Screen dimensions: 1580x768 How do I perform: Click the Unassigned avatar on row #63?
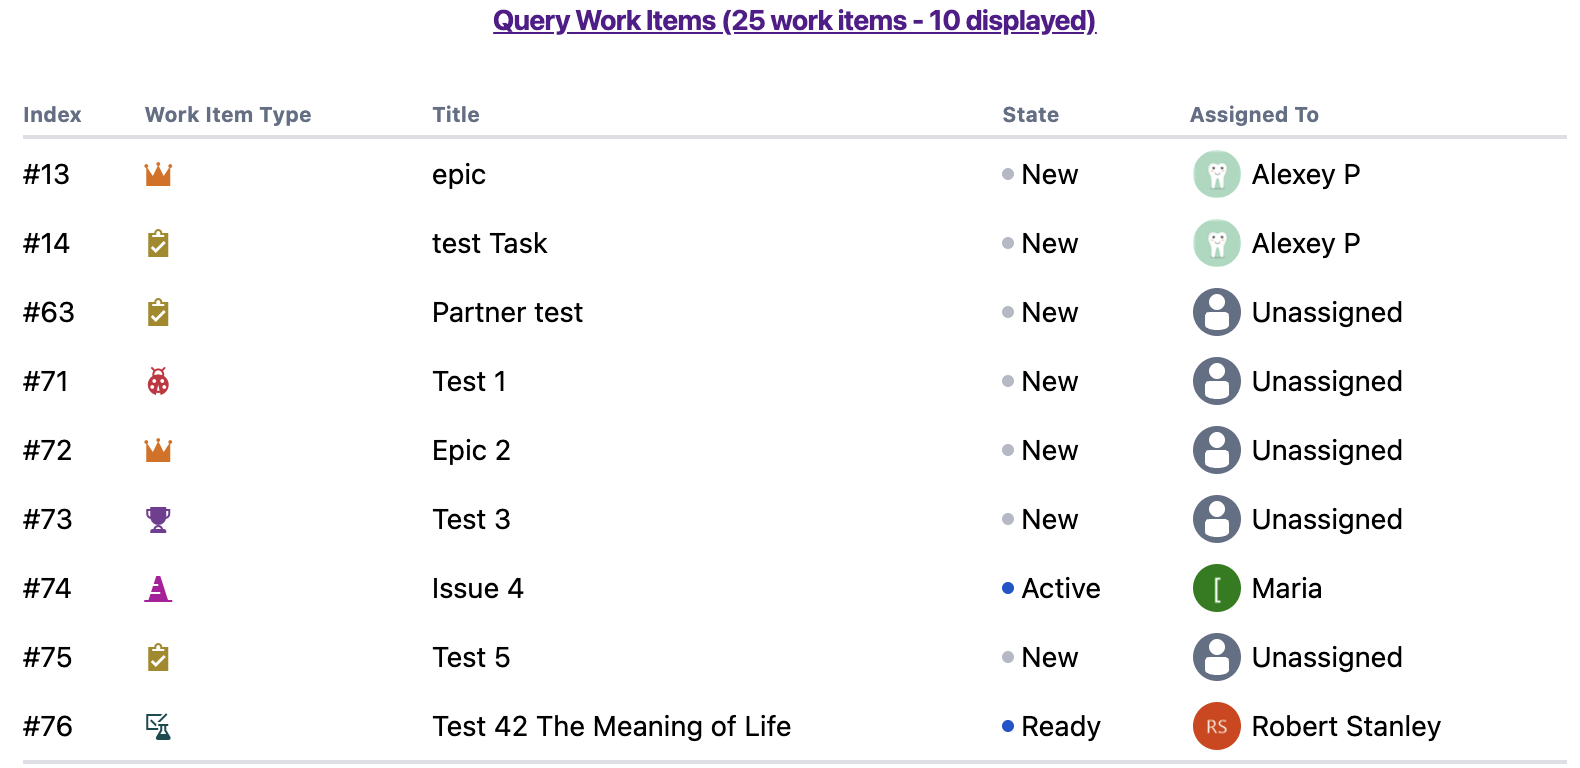pyautogui.click(x=1216, y=313)
